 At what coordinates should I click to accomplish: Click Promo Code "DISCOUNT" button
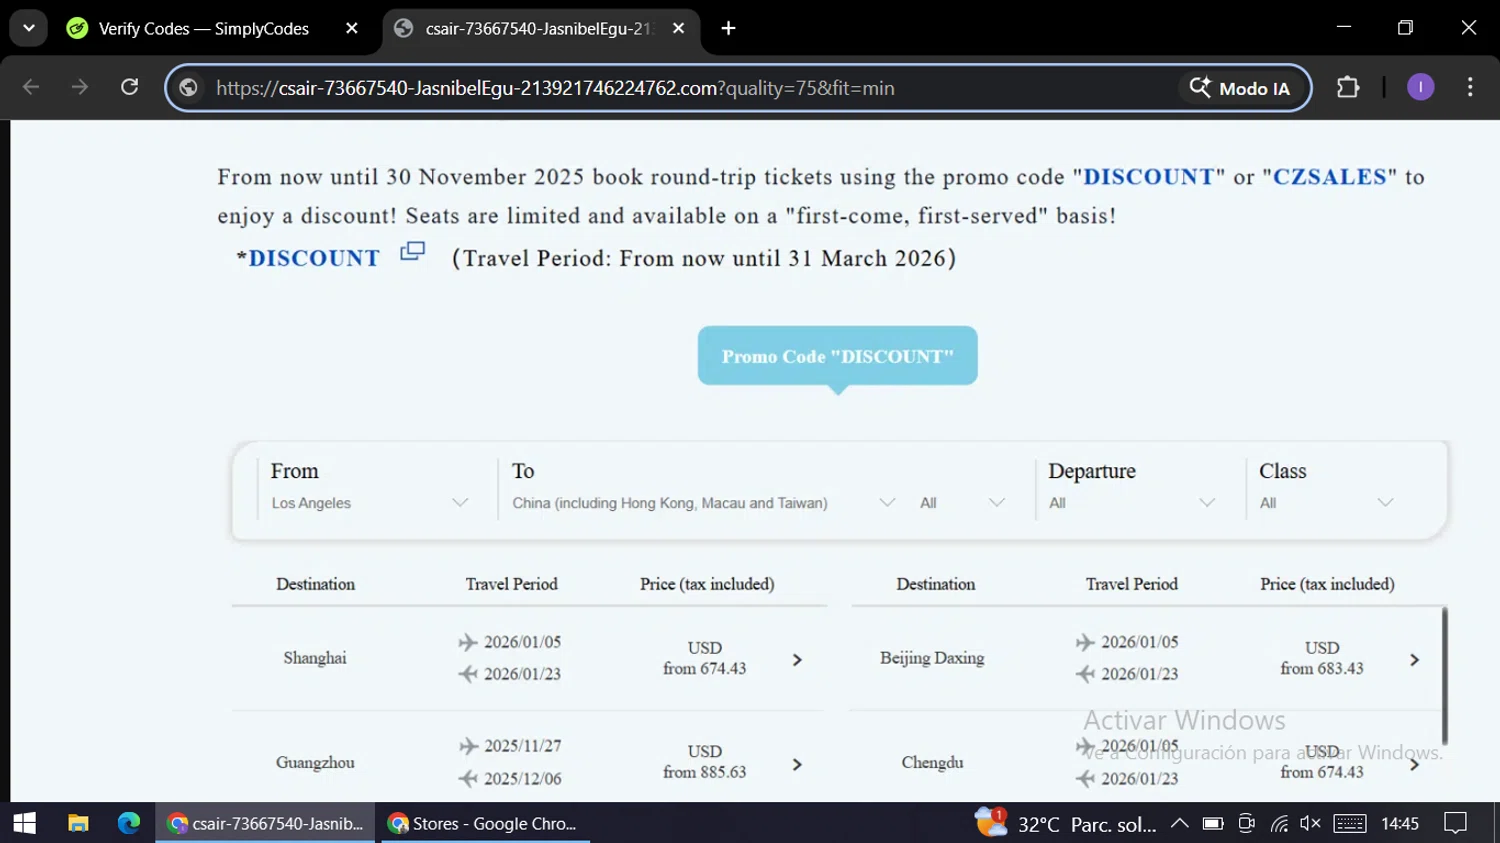838,356
